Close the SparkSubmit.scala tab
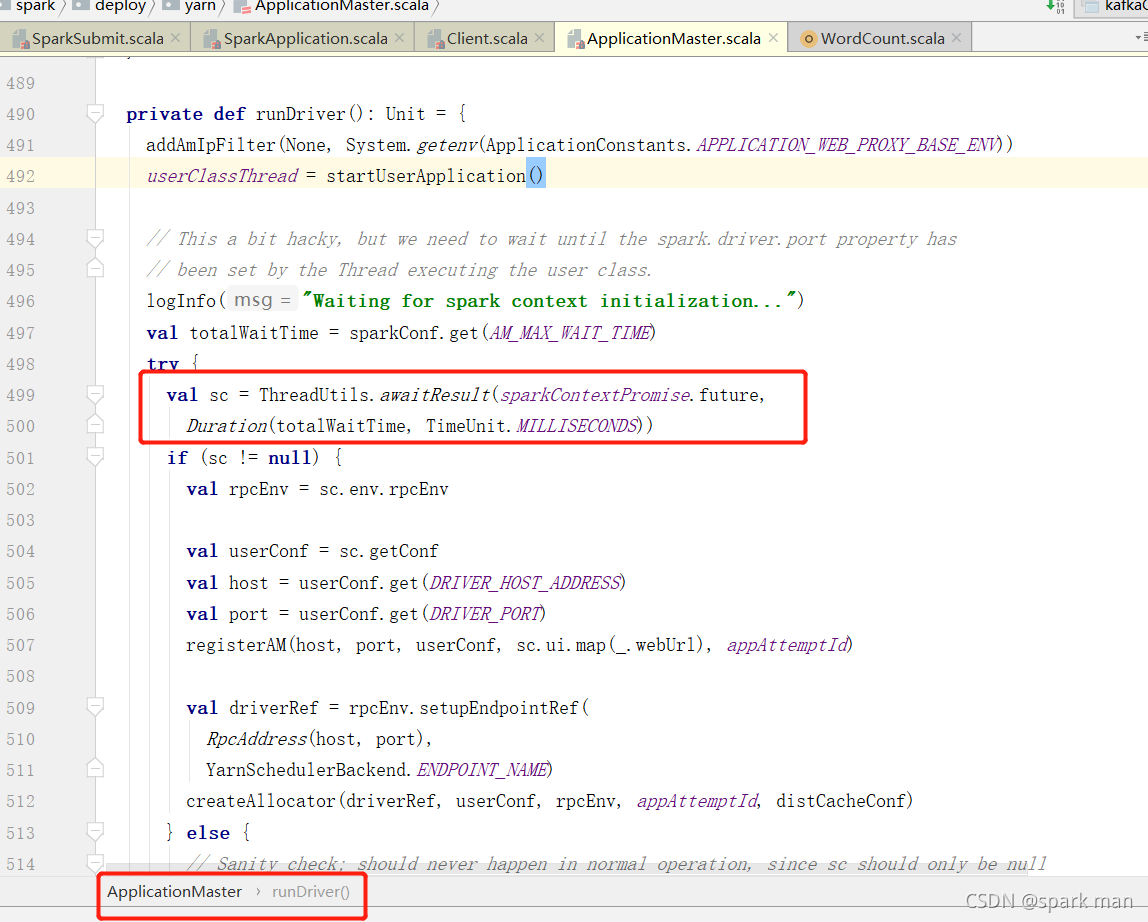1148x922 pixels. click(x=176, y=38)
